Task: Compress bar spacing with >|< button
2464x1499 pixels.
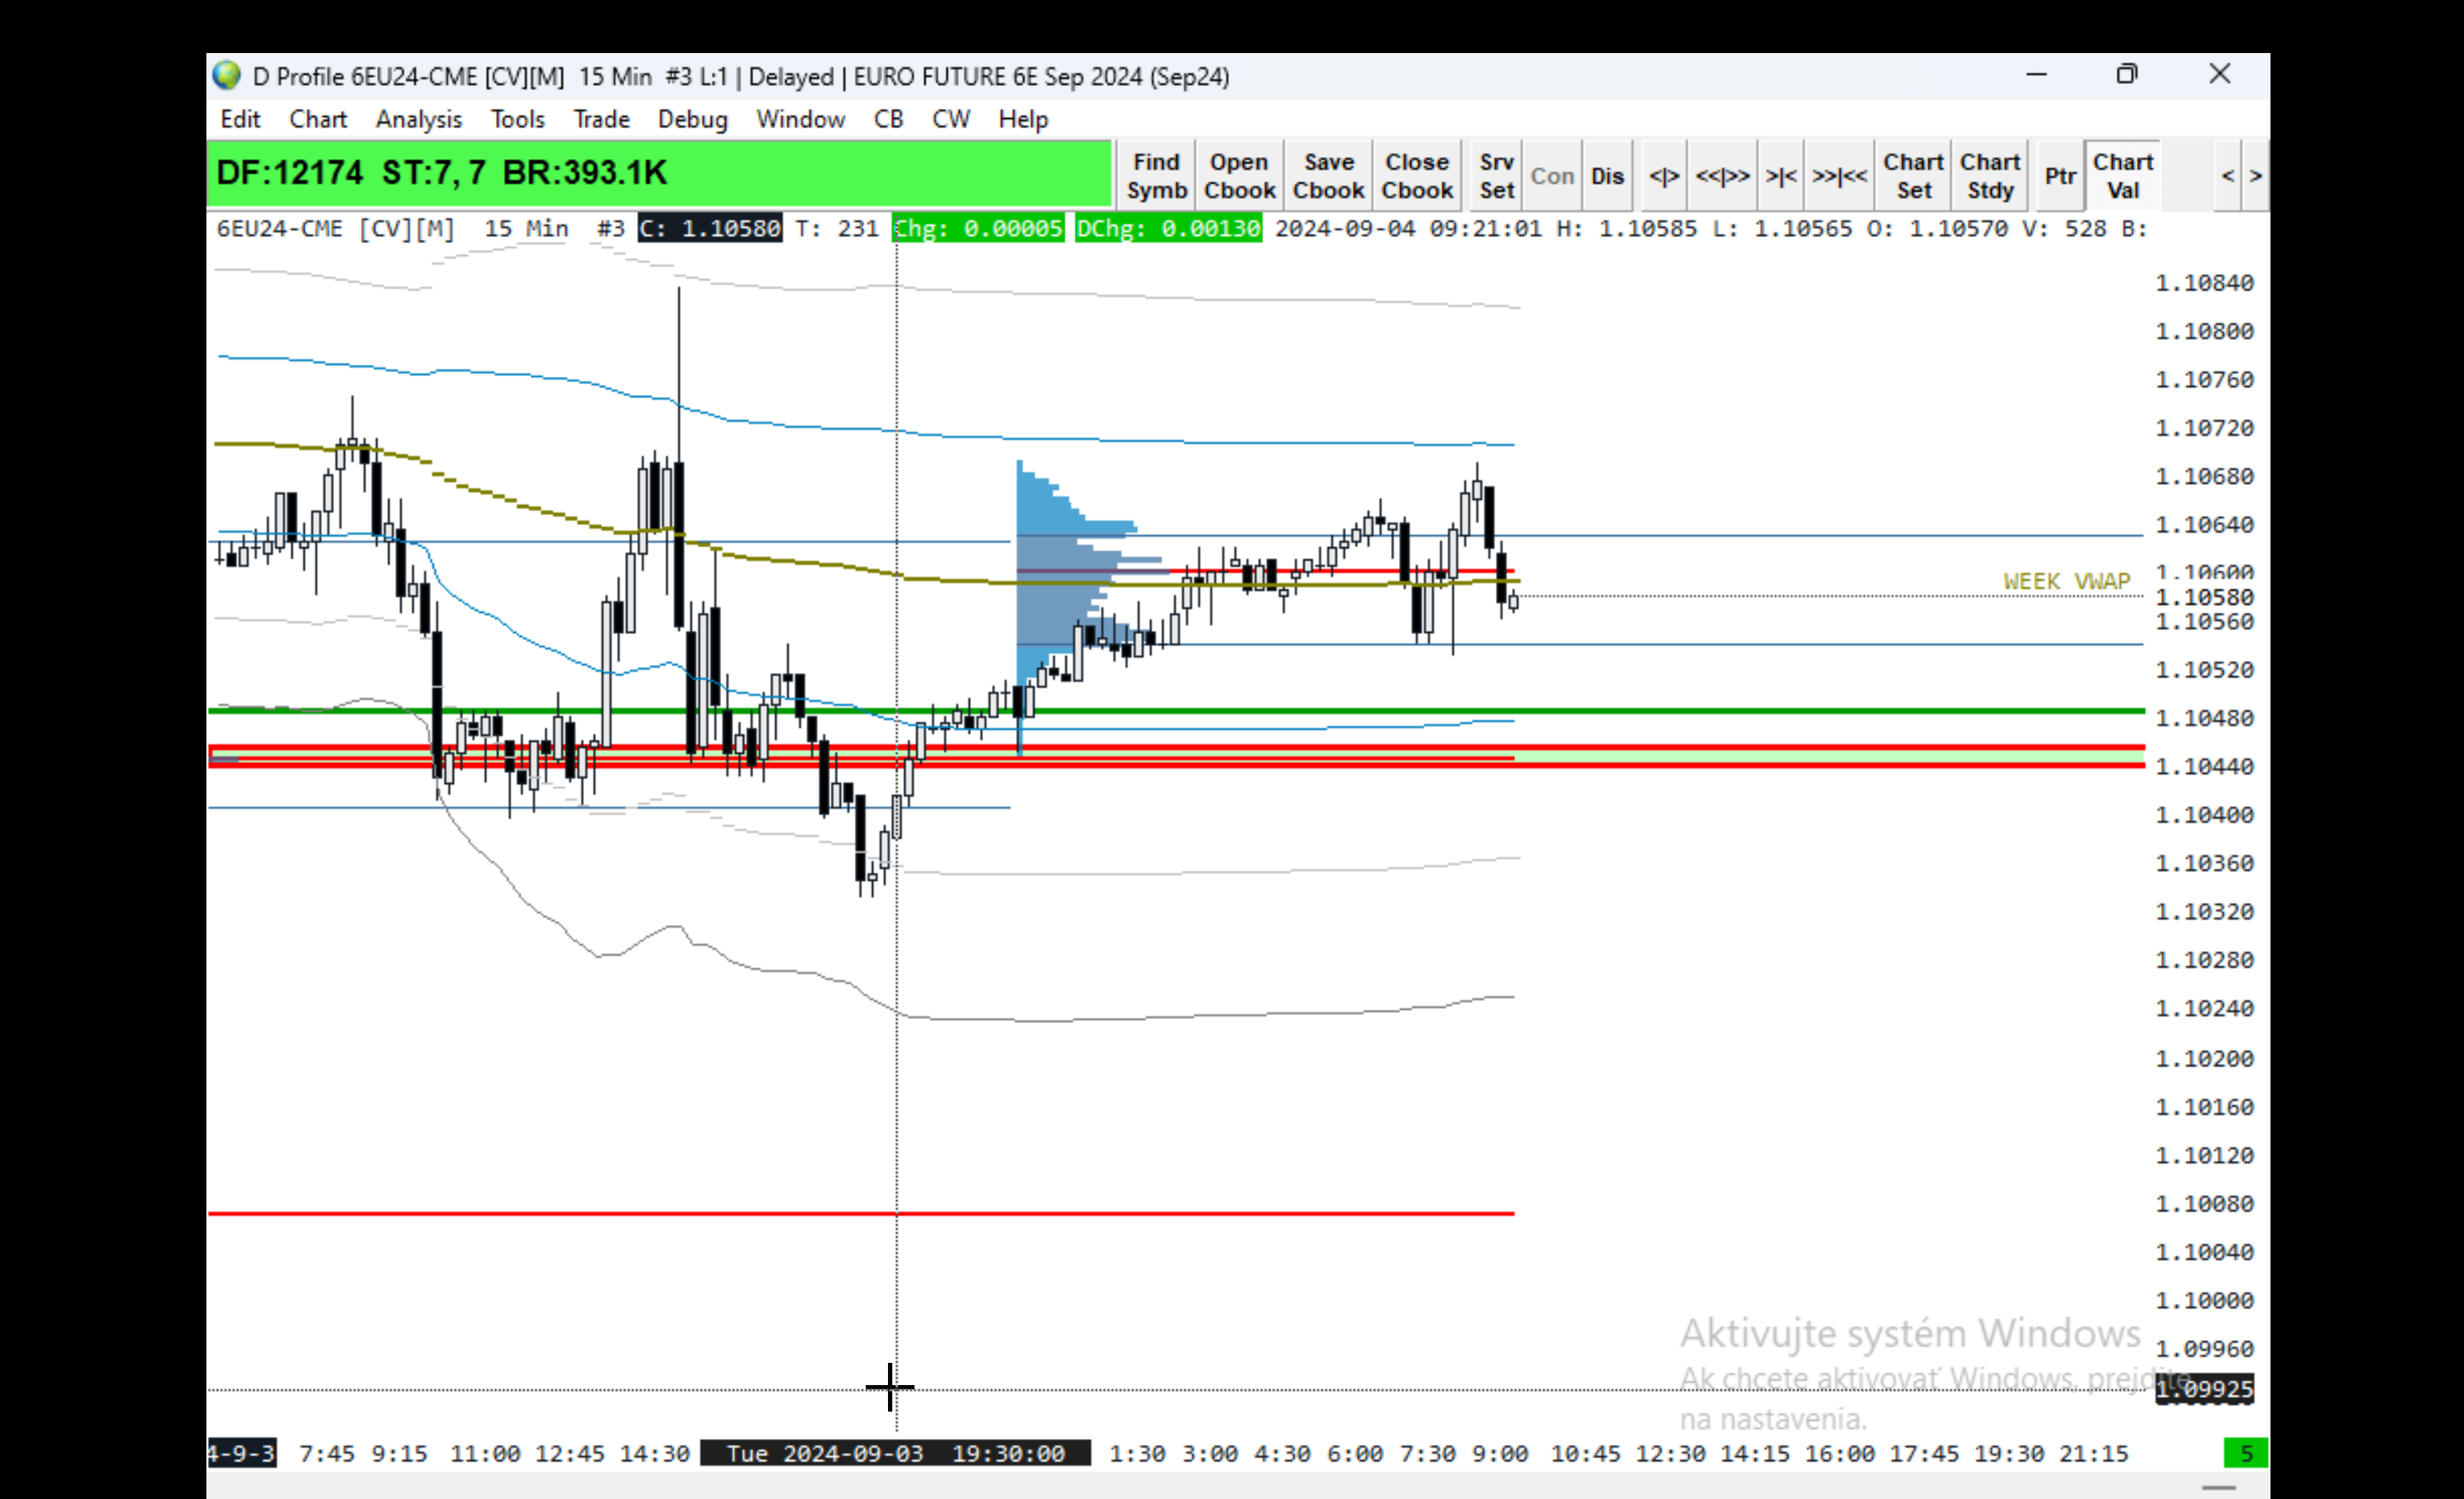Action: pos(1781,176)
